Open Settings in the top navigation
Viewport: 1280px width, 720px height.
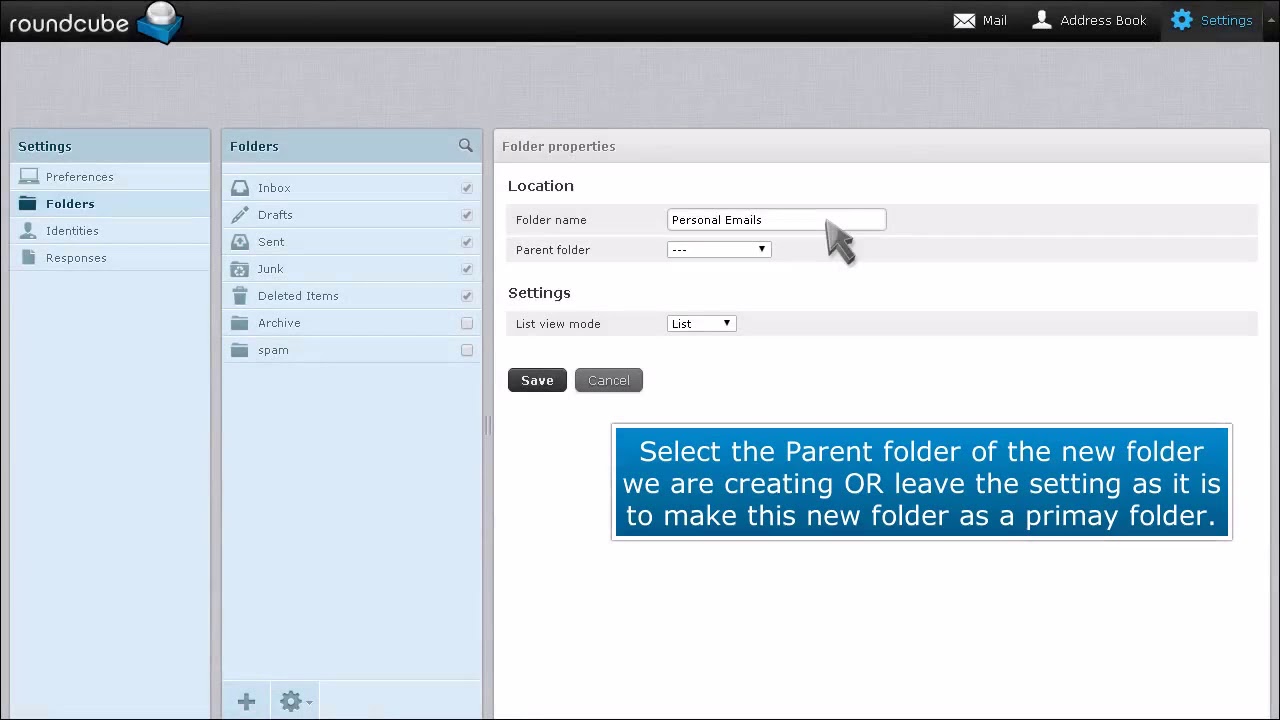pyautogui.click(x=1212, y=20)
